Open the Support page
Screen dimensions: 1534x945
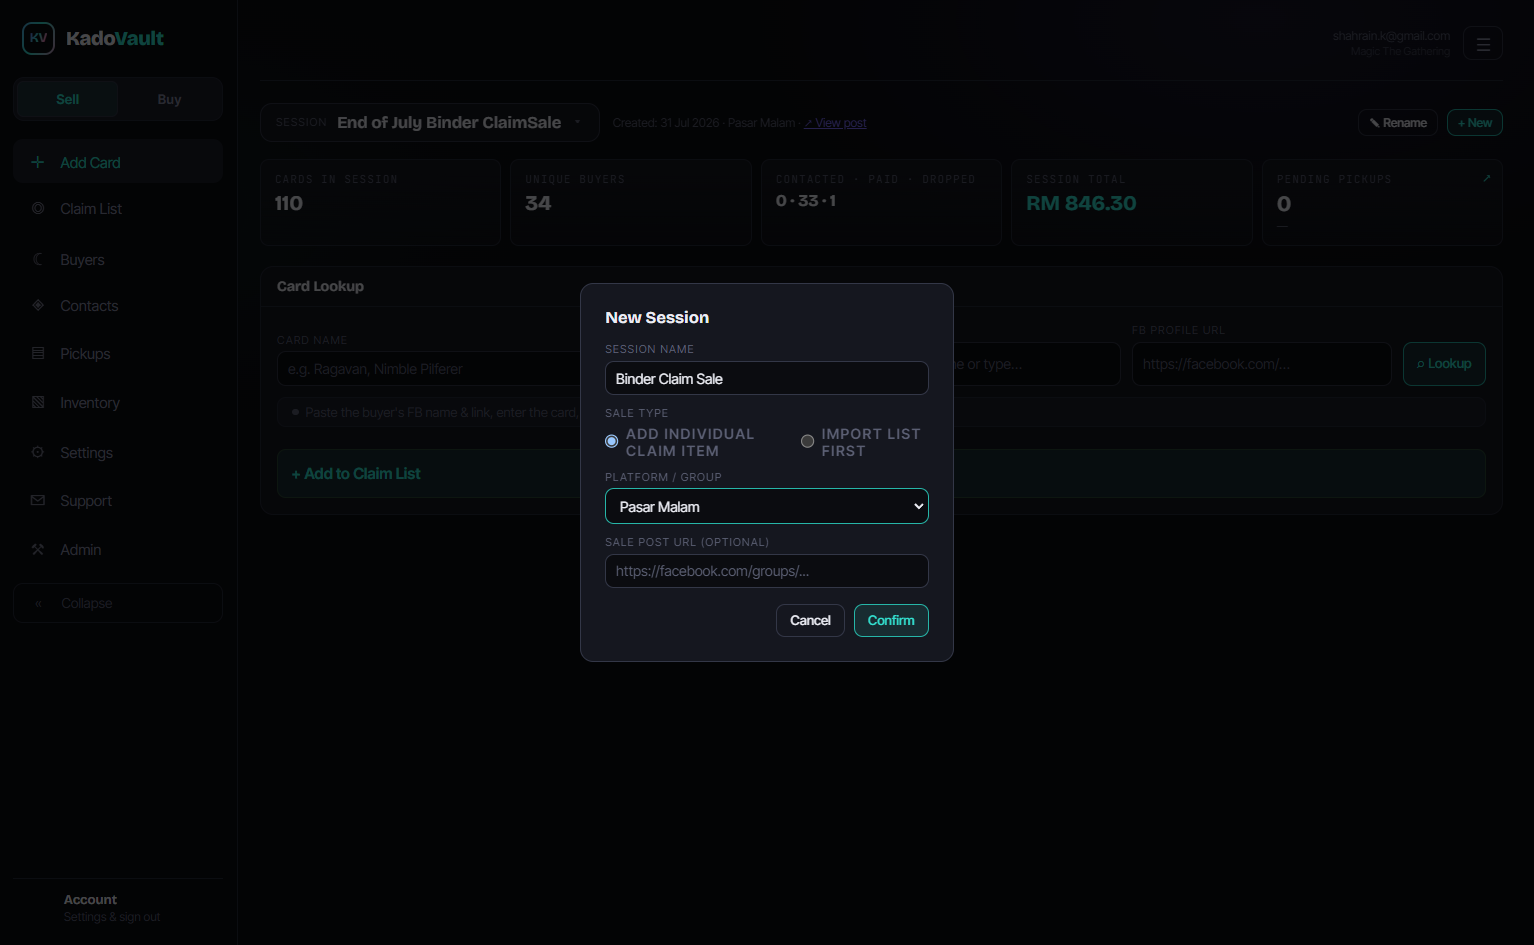tap(118, 501)
